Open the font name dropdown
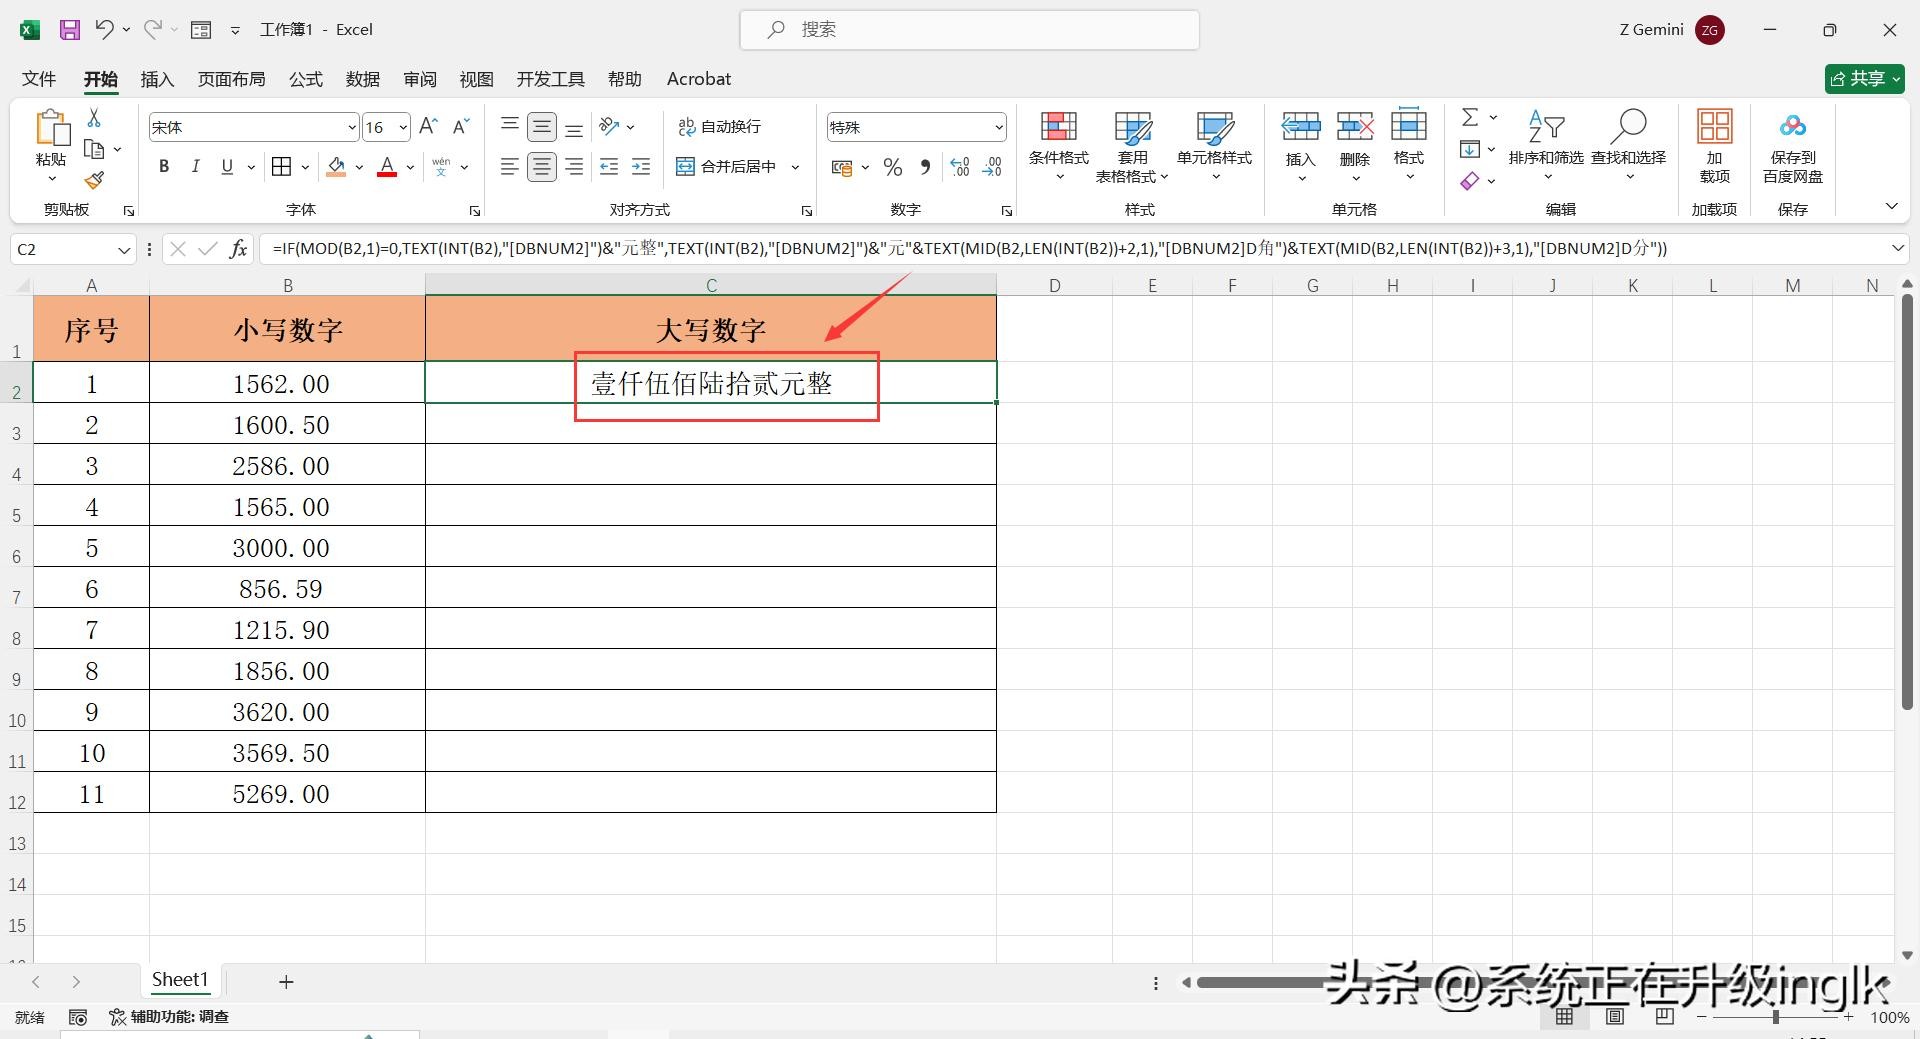The width and height of the screenshot is (1920, 1039). [x=351, y=127]
